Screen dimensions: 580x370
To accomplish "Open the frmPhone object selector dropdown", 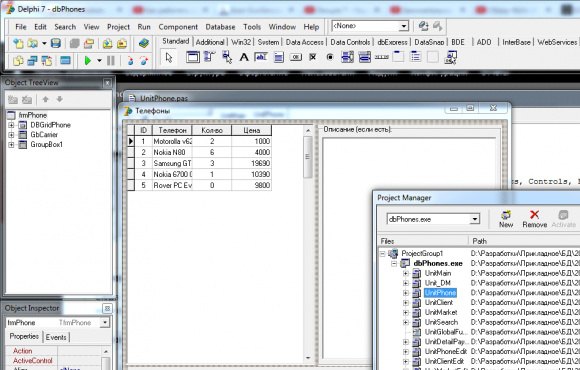I will [105, 323].
